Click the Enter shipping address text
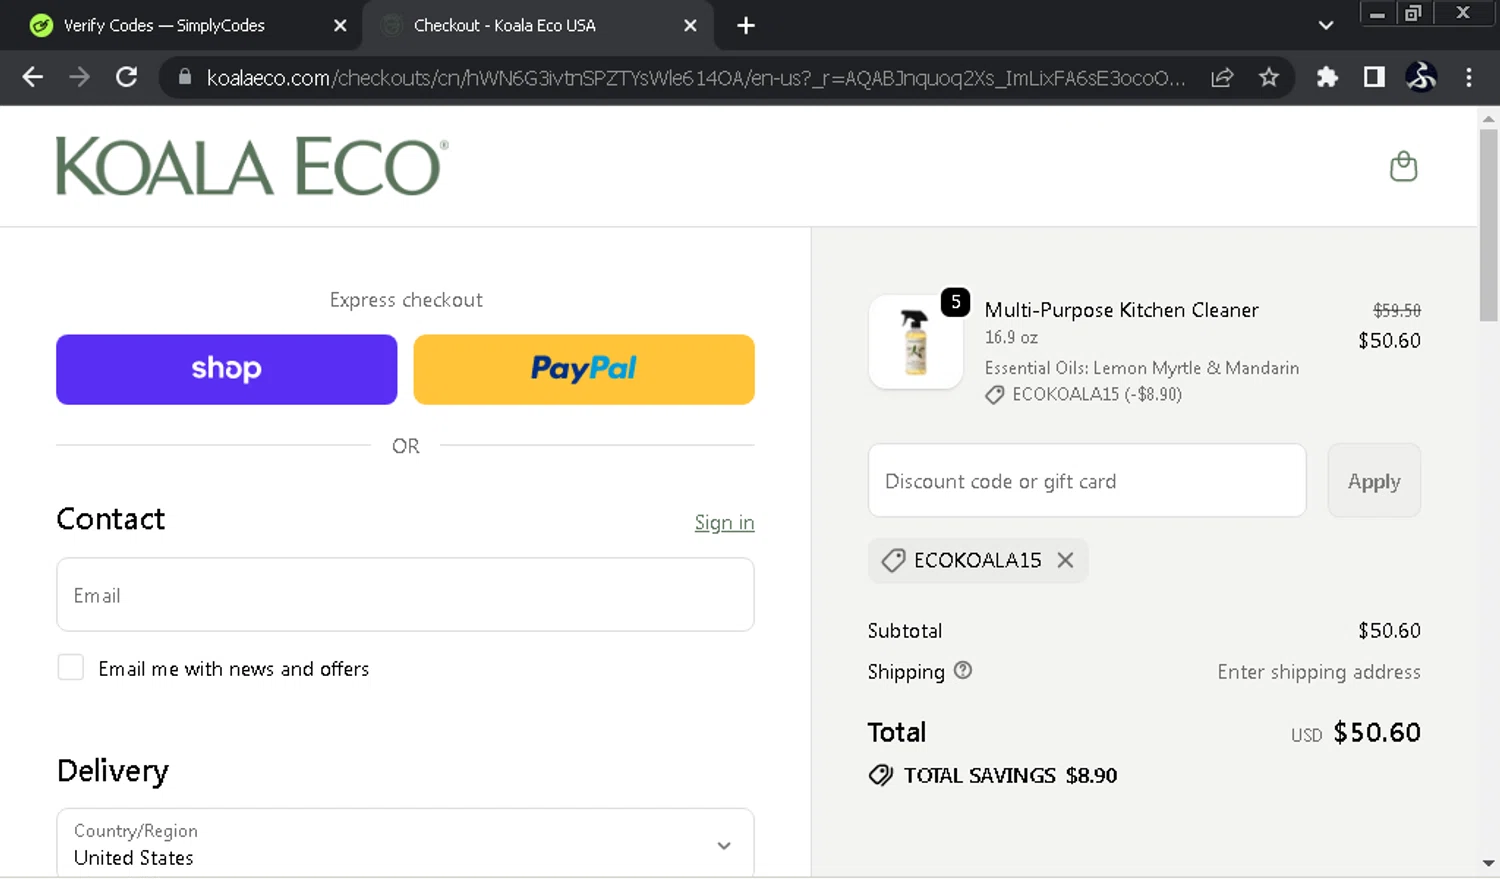 1318,672
